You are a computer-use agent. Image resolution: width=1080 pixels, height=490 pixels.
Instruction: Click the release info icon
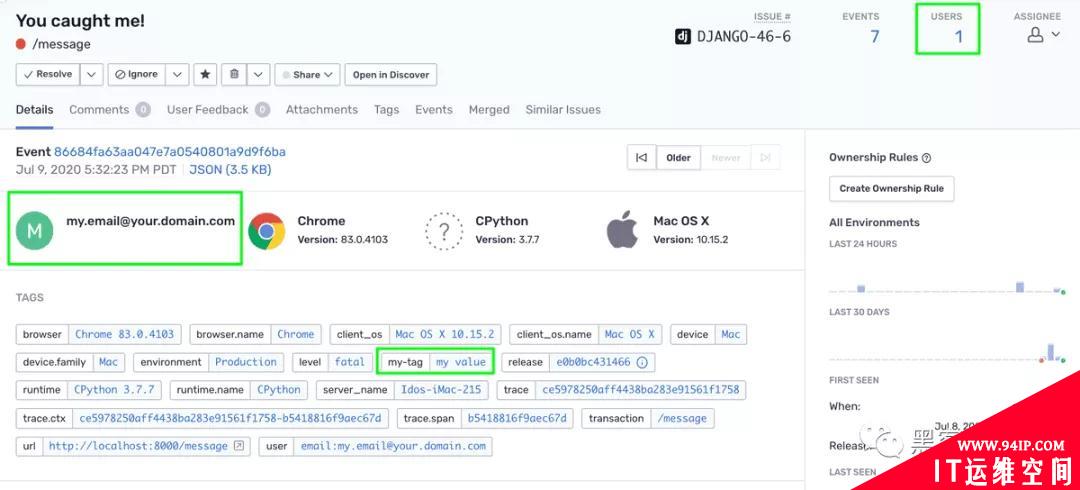642,362
